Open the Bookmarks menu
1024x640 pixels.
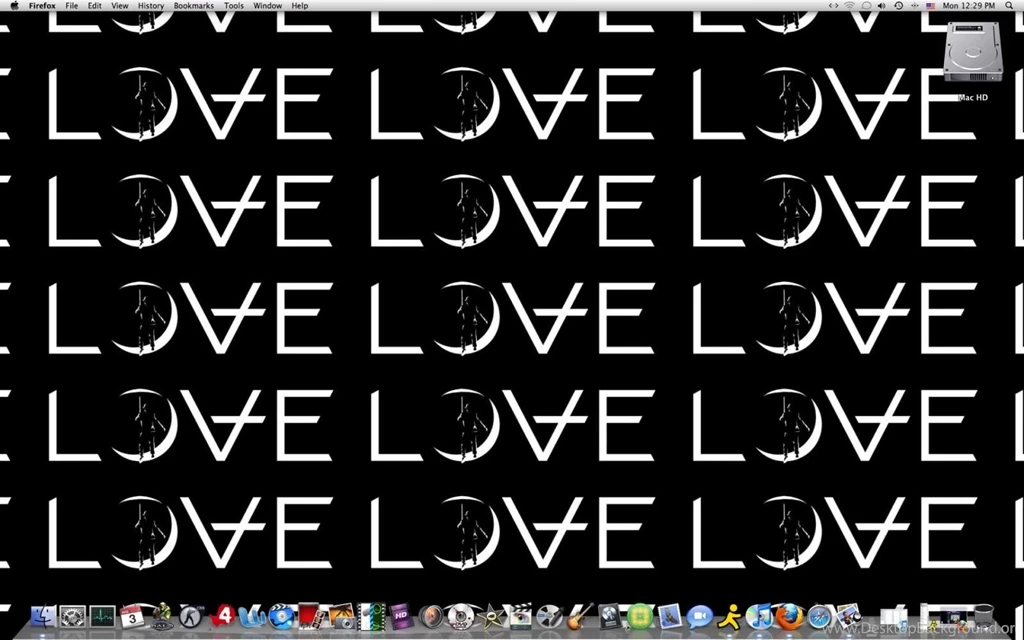pos(193,5)
